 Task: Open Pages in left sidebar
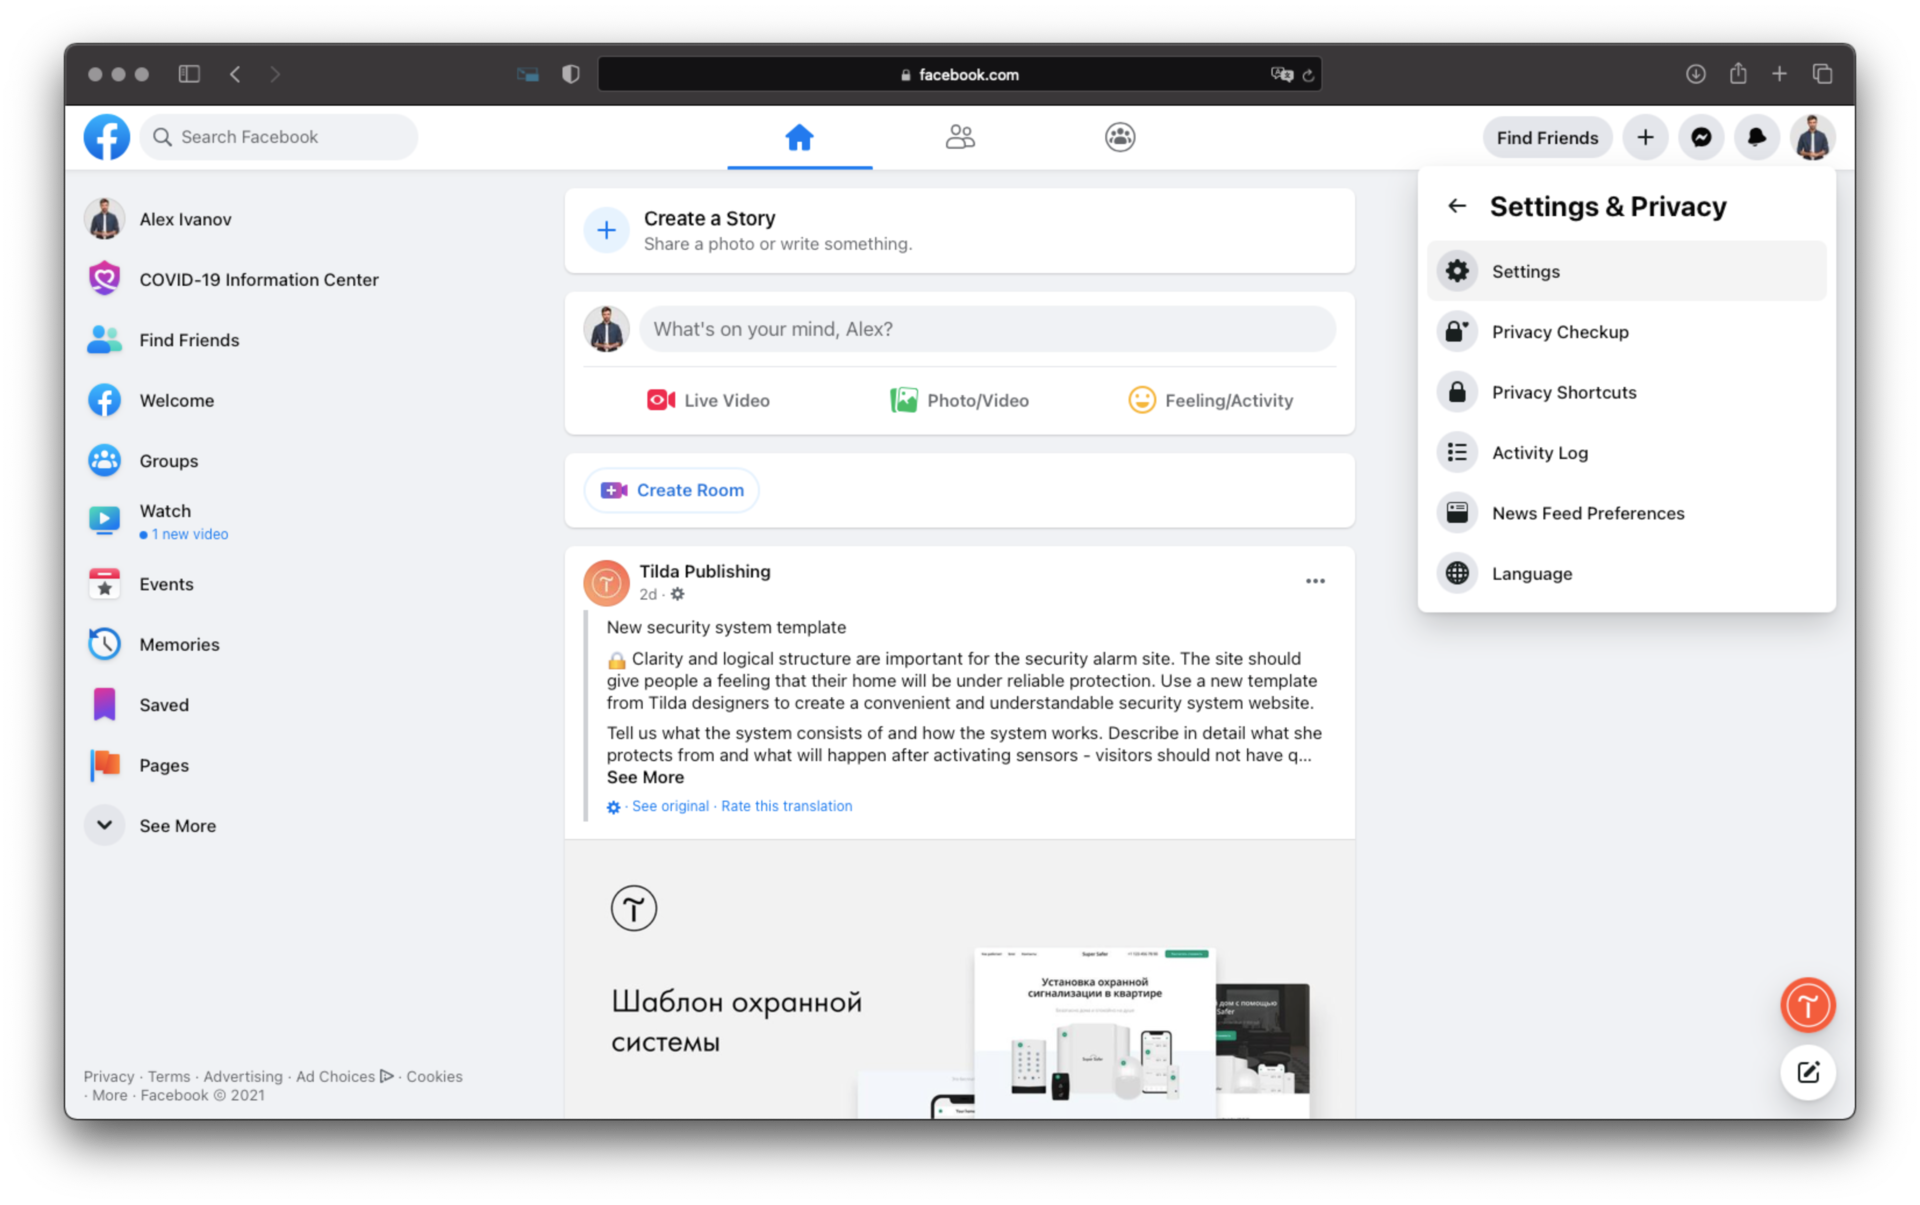point(138,765)
